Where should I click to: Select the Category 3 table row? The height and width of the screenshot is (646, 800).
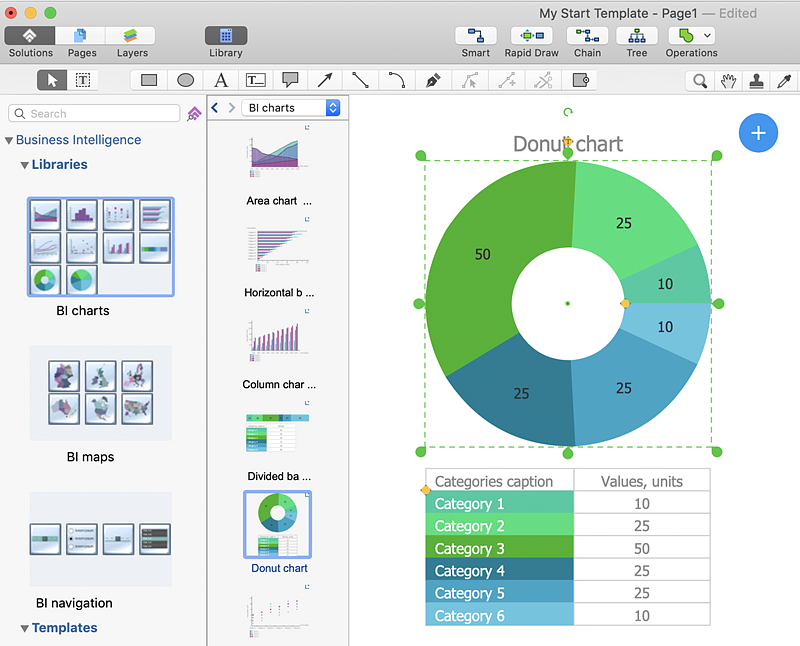[567, 548]
